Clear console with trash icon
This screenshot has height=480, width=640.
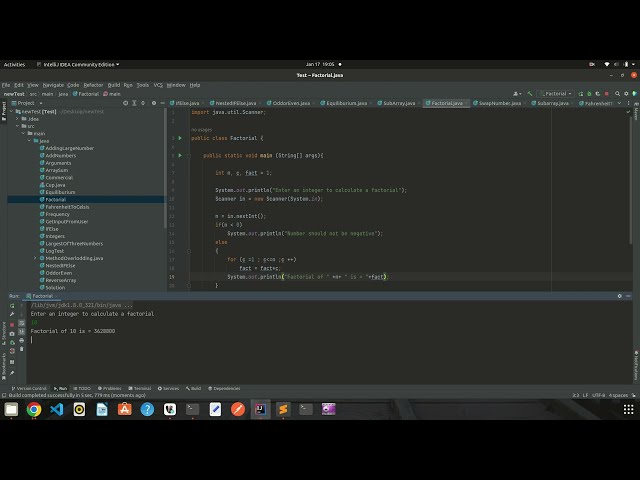22,349
